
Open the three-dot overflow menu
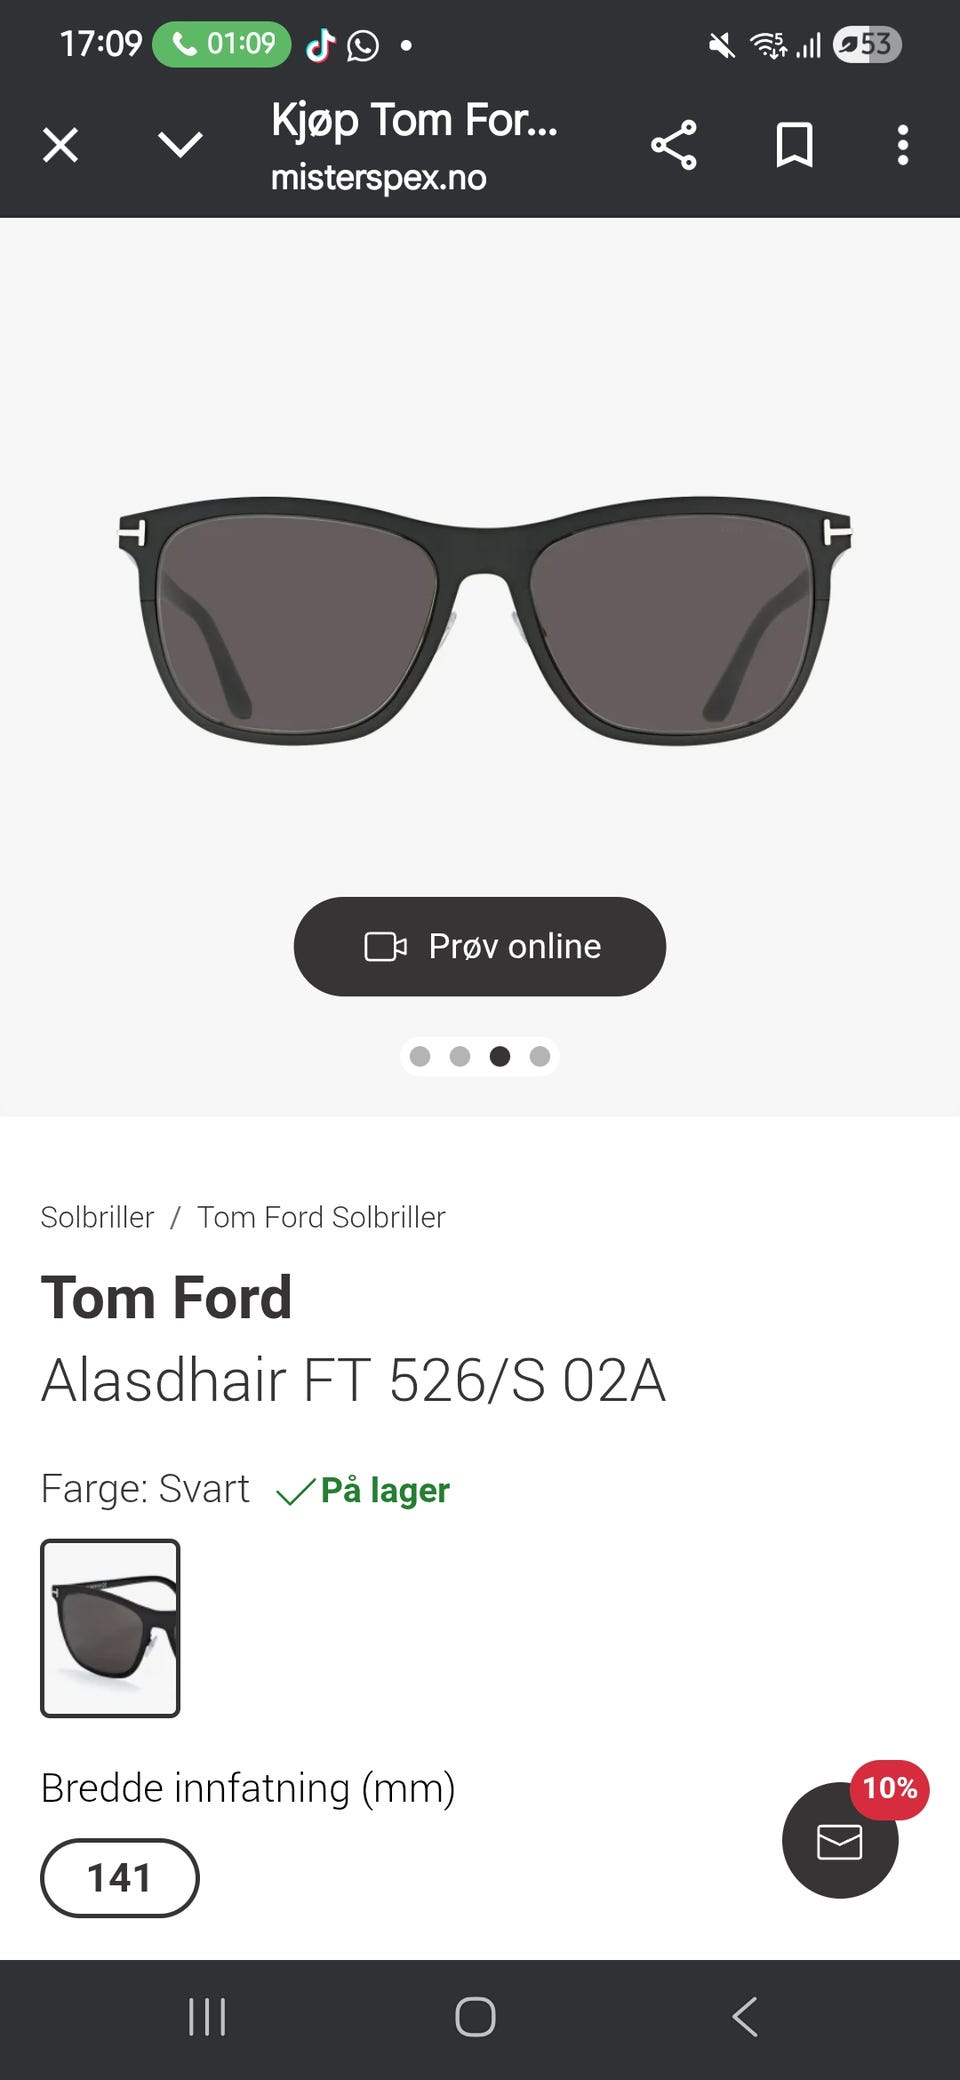[903, 146]
